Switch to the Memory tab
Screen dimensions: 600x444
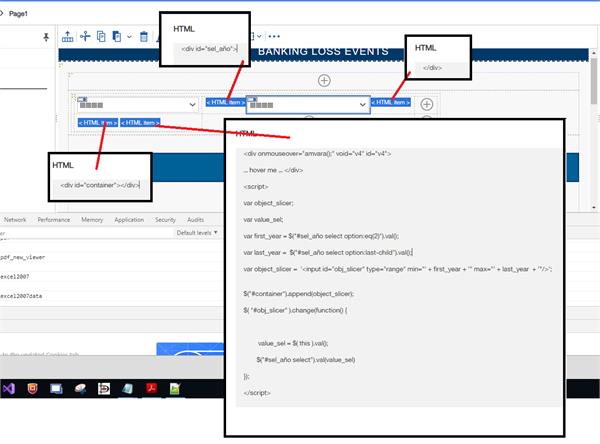pos(92,220)
